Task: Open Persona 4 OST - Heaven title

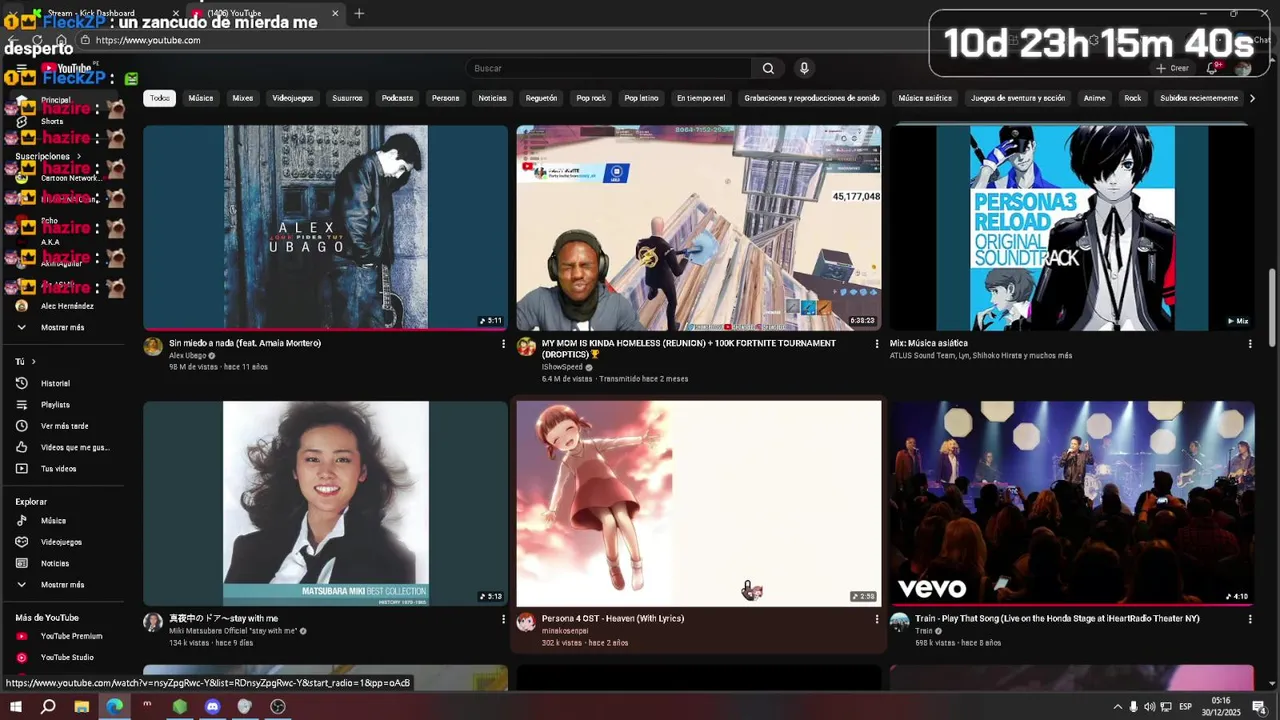Action: tap(613, 618)
